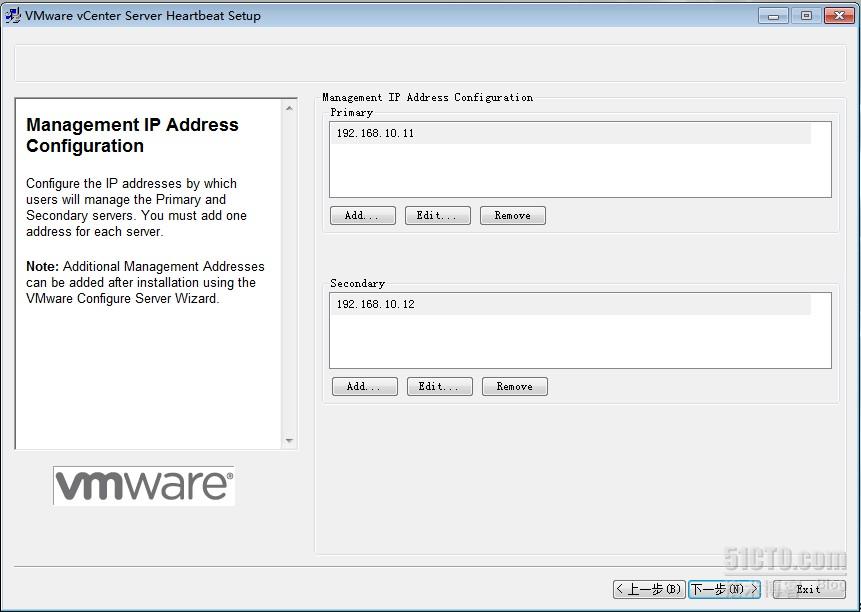Maximize the Heartbeat Setup window
The image size is (861, 612).
click(806, 16)
